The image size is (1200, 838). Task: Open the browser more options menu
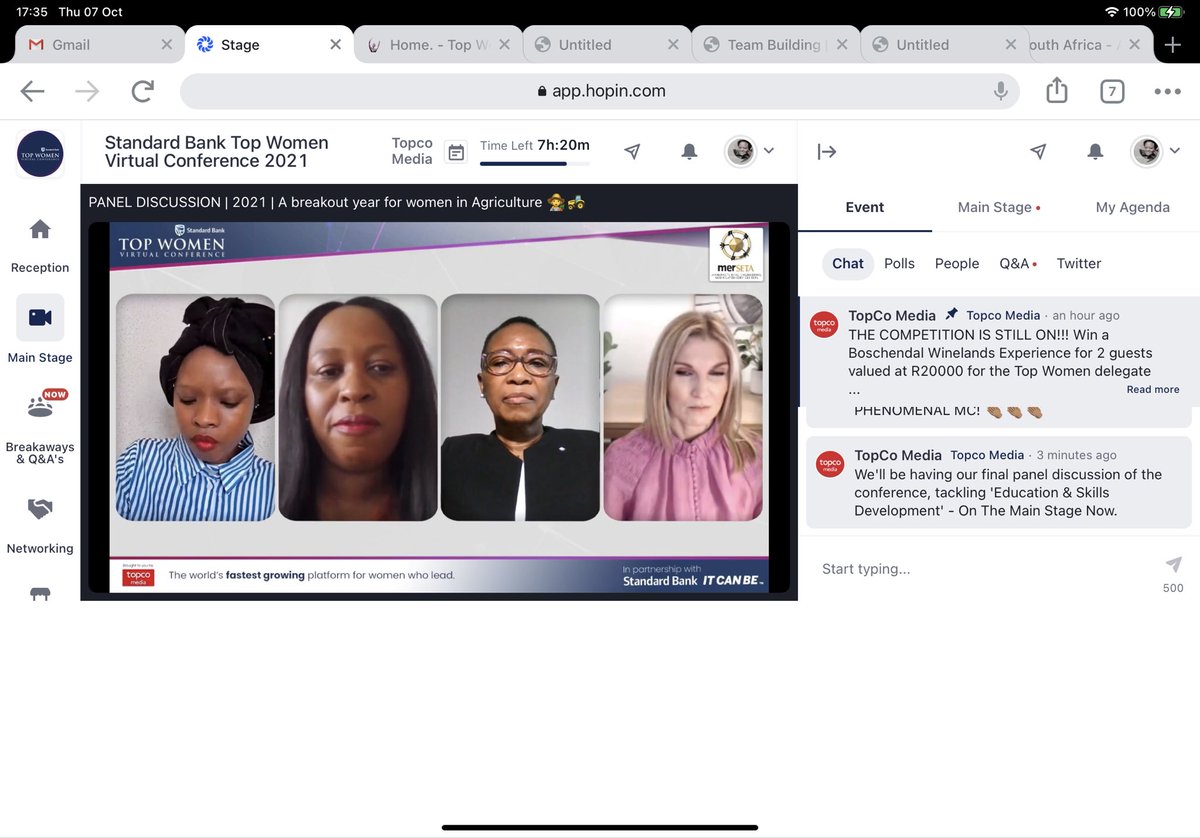(x=1167, y=91)
